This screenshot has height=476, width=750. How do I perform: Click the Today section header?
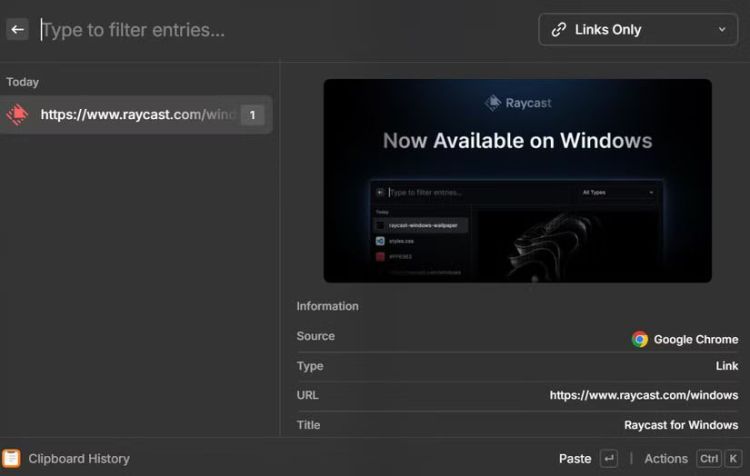point(23,82)
